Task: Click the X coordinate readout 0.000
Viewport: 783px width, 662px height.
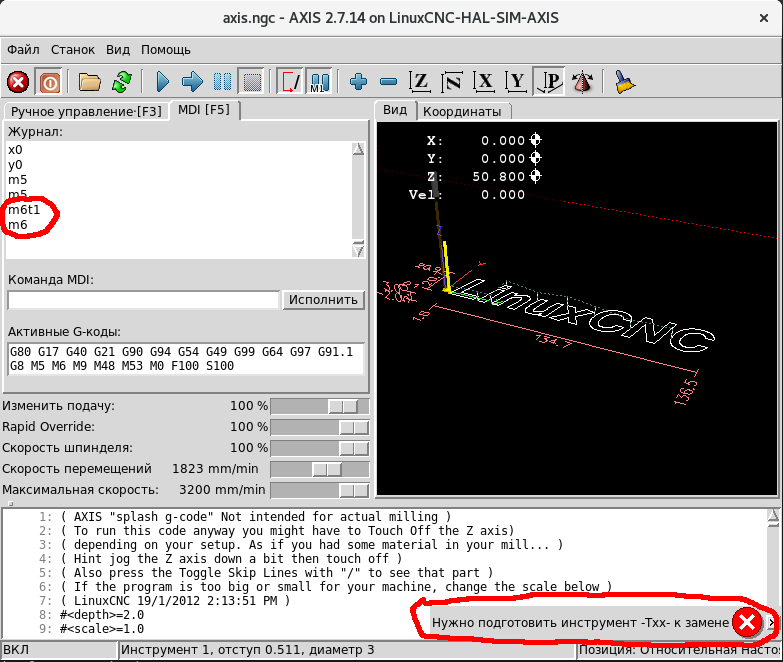Action: [502, 141]
